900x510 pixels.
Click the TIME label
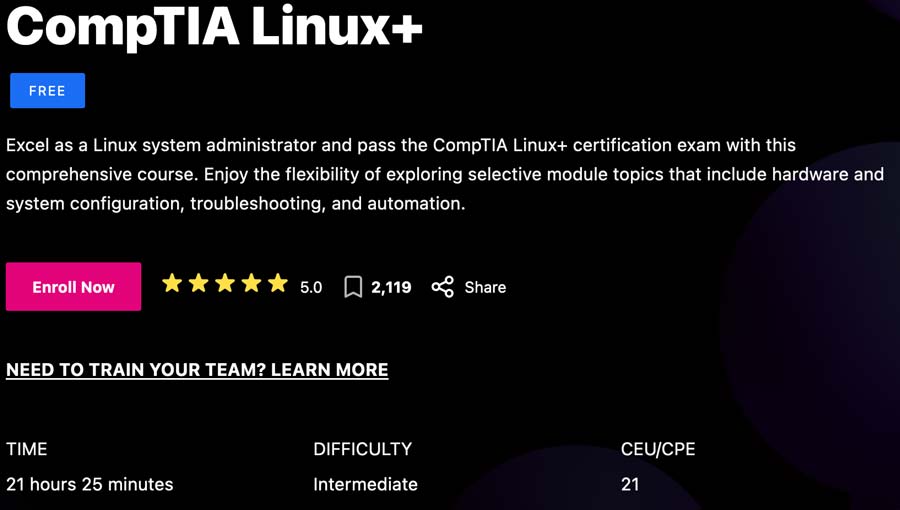click(x=27, y=449)
